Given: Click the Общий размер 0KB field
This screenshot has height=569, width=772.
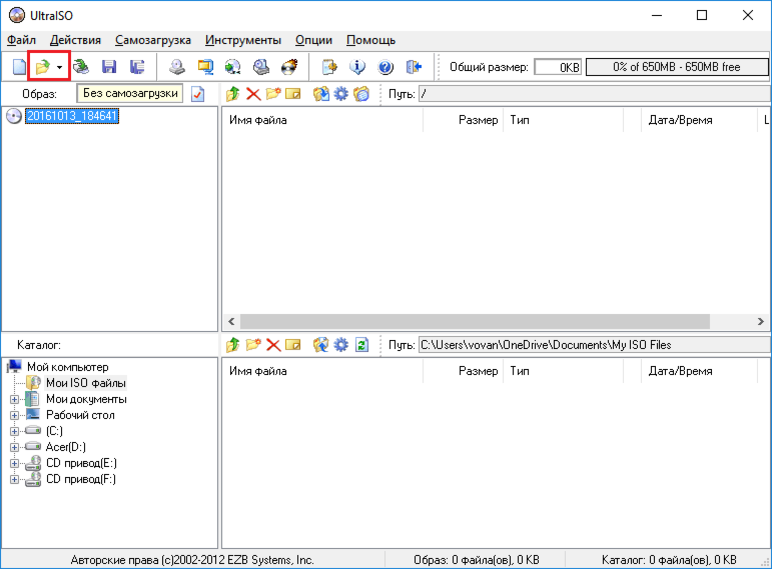Looking at the screenshot, I should click(x=558, y=67).
